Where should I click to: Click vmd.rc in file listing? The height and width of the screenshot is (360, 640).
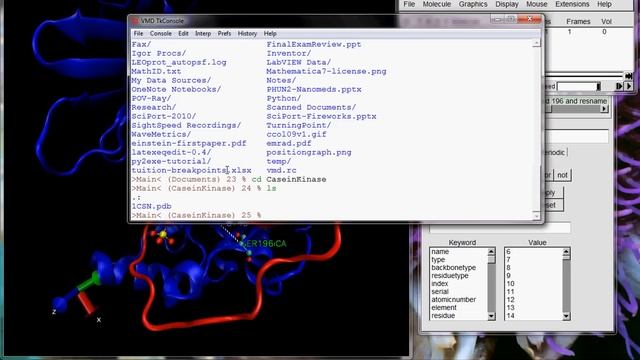[281, 170]
